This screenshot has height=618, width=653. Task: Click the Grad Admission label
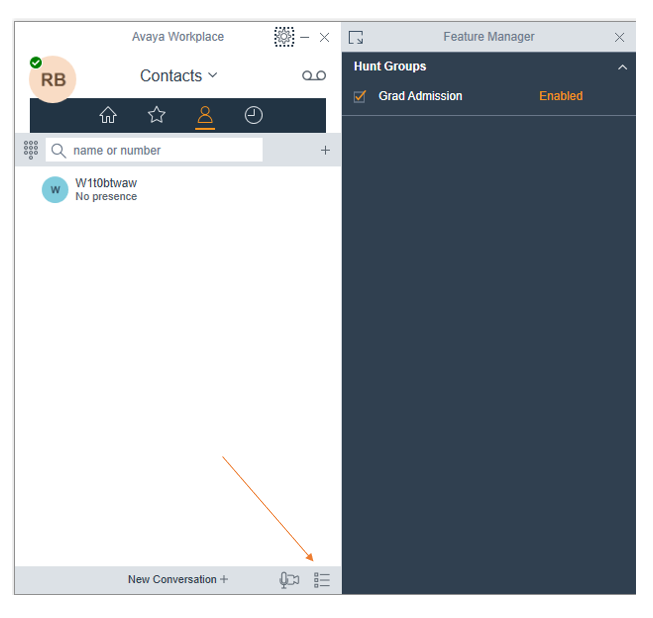click(420, 96)
